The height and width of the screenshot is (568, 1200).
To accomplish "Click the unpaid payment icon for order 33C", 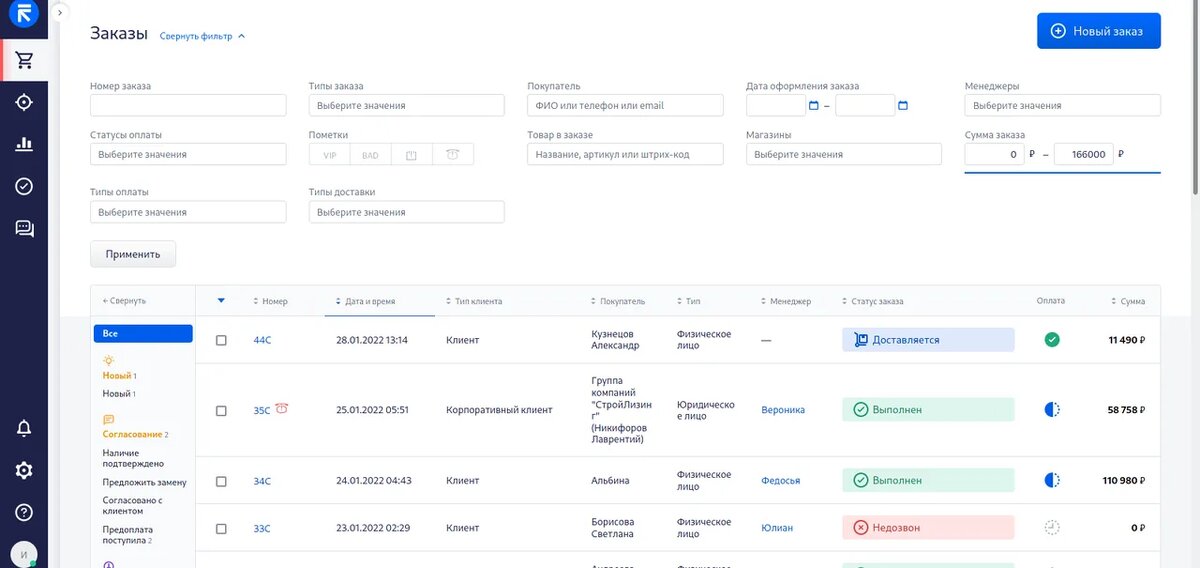I will point(1052,527).
